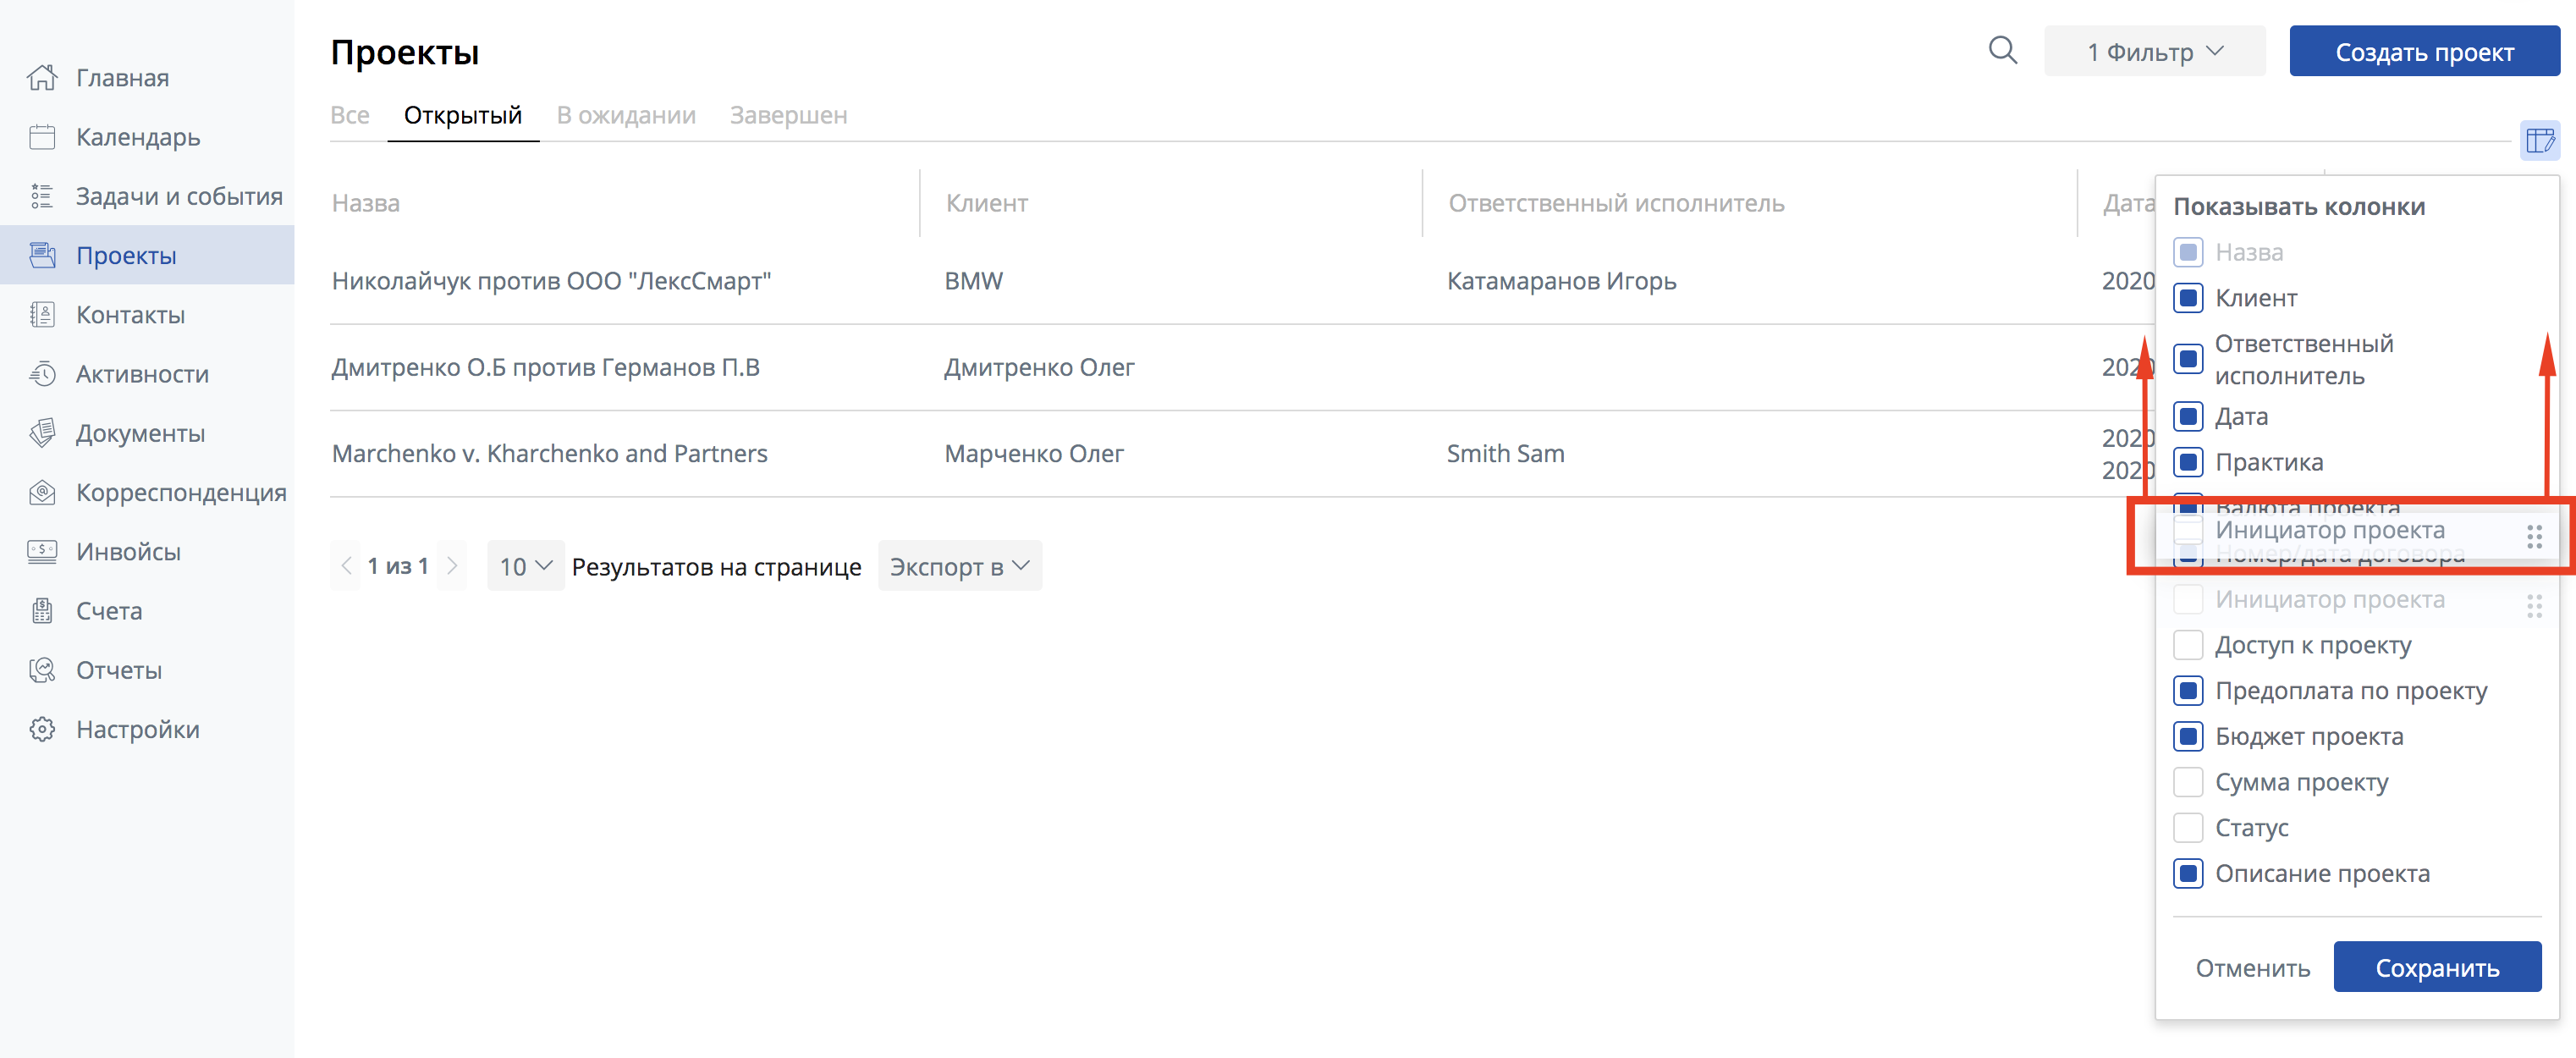The height and width of the screenshot is (1058, 2576).
Task: Open Контакты in the sidebar
Action: [131, 315]
